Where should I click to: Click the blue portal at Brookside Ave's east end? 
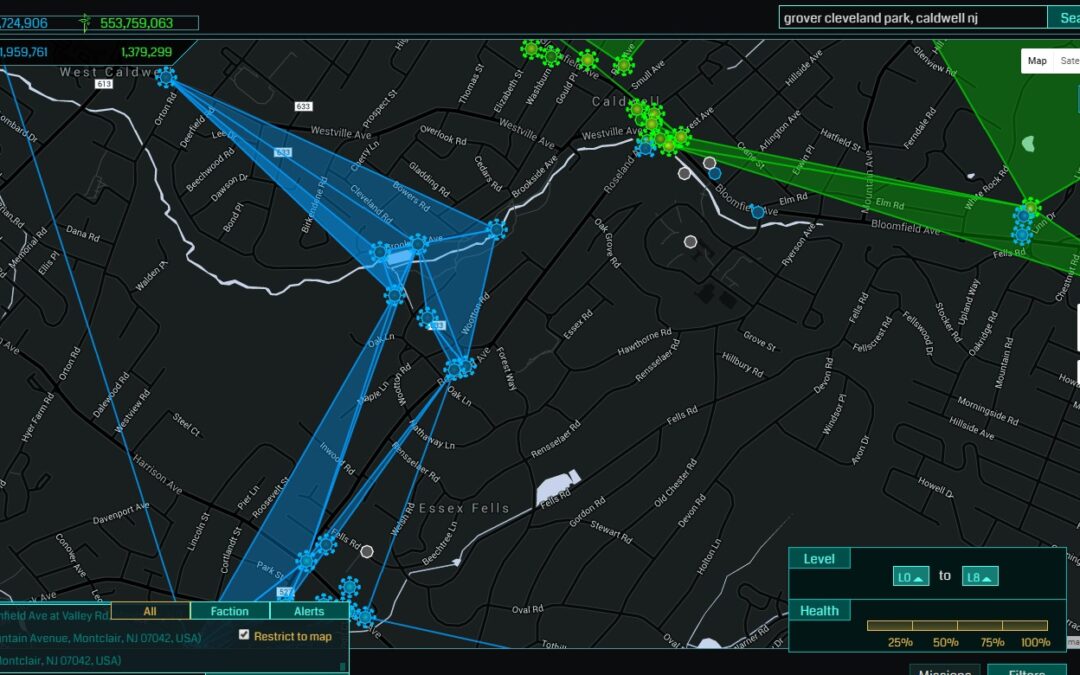point(496,230)
